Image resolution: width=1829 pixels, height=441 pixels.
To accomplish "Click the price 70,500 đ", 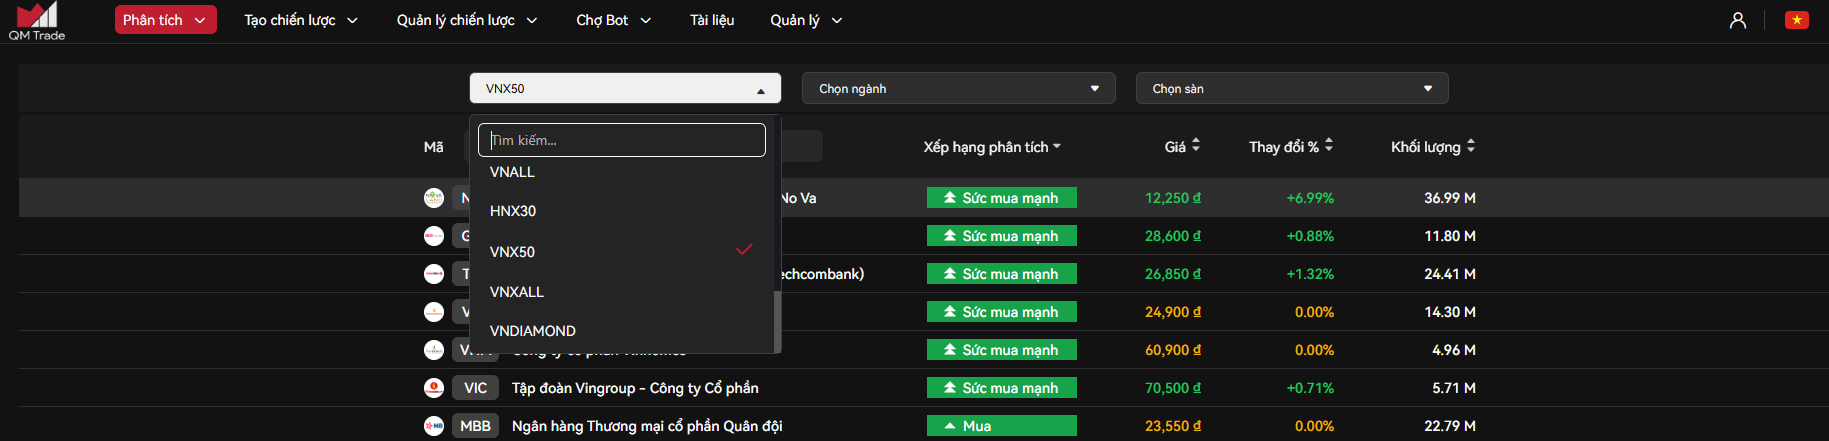I will (x=1173, y=388).
